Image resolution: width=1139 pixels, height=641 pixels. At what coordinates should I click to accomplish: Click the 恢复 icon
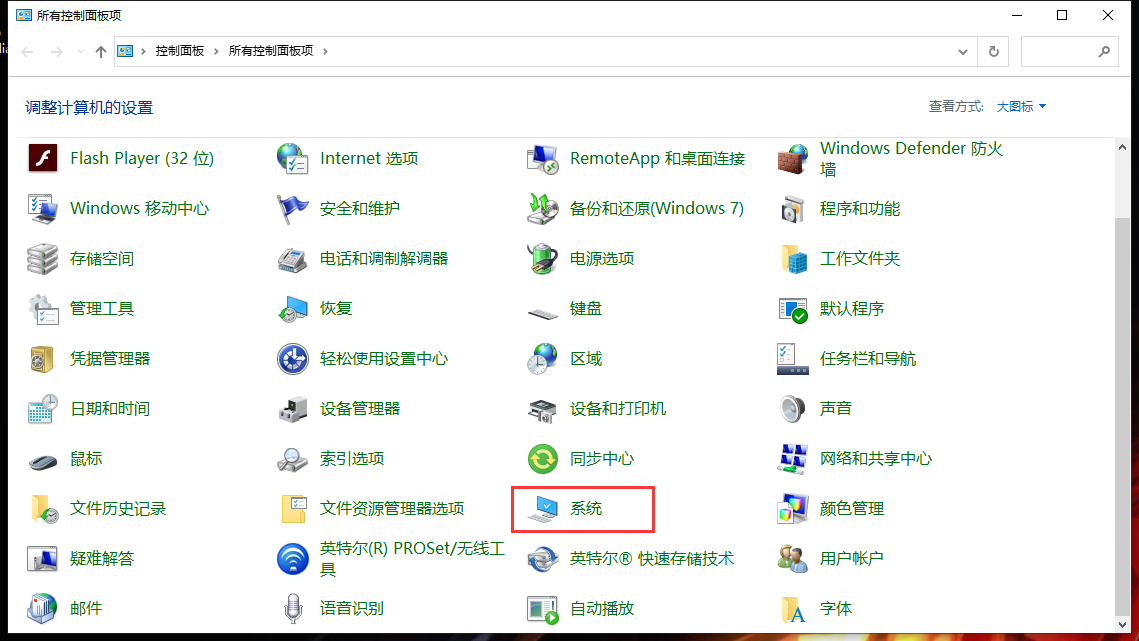pos(293,308)
